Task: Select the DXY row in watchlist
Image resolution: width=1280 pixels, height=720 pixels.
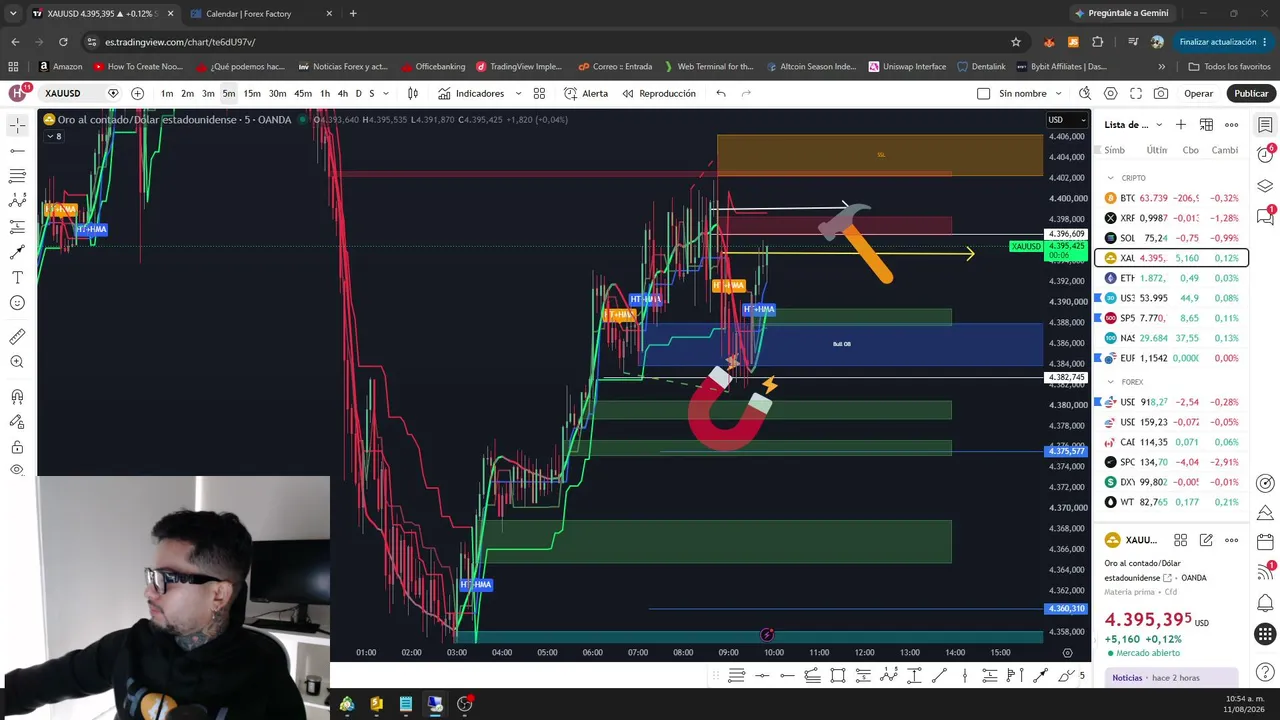Action: click(x=1170, y=482)
